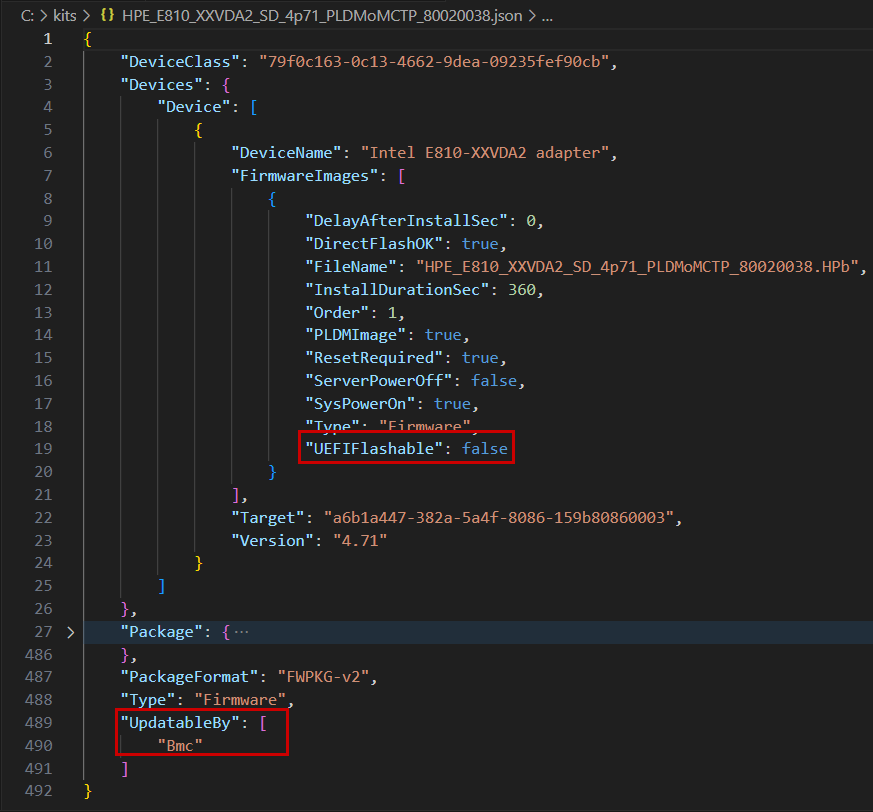The image size is (873, 812).
Task: Open the trailing ellipsis breadcrumb segment
Action: tap(546, 17)
